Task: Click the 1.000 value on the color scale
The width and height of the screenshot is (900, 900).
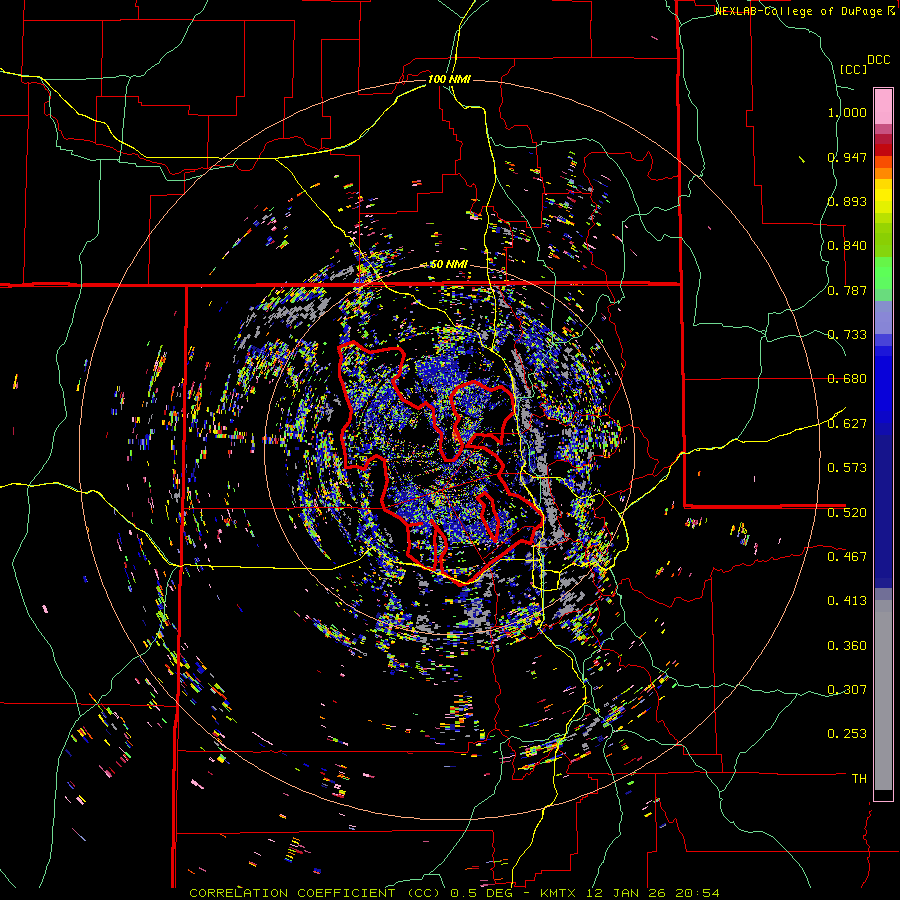Action: pyautogui.click(x=847, y=112)
